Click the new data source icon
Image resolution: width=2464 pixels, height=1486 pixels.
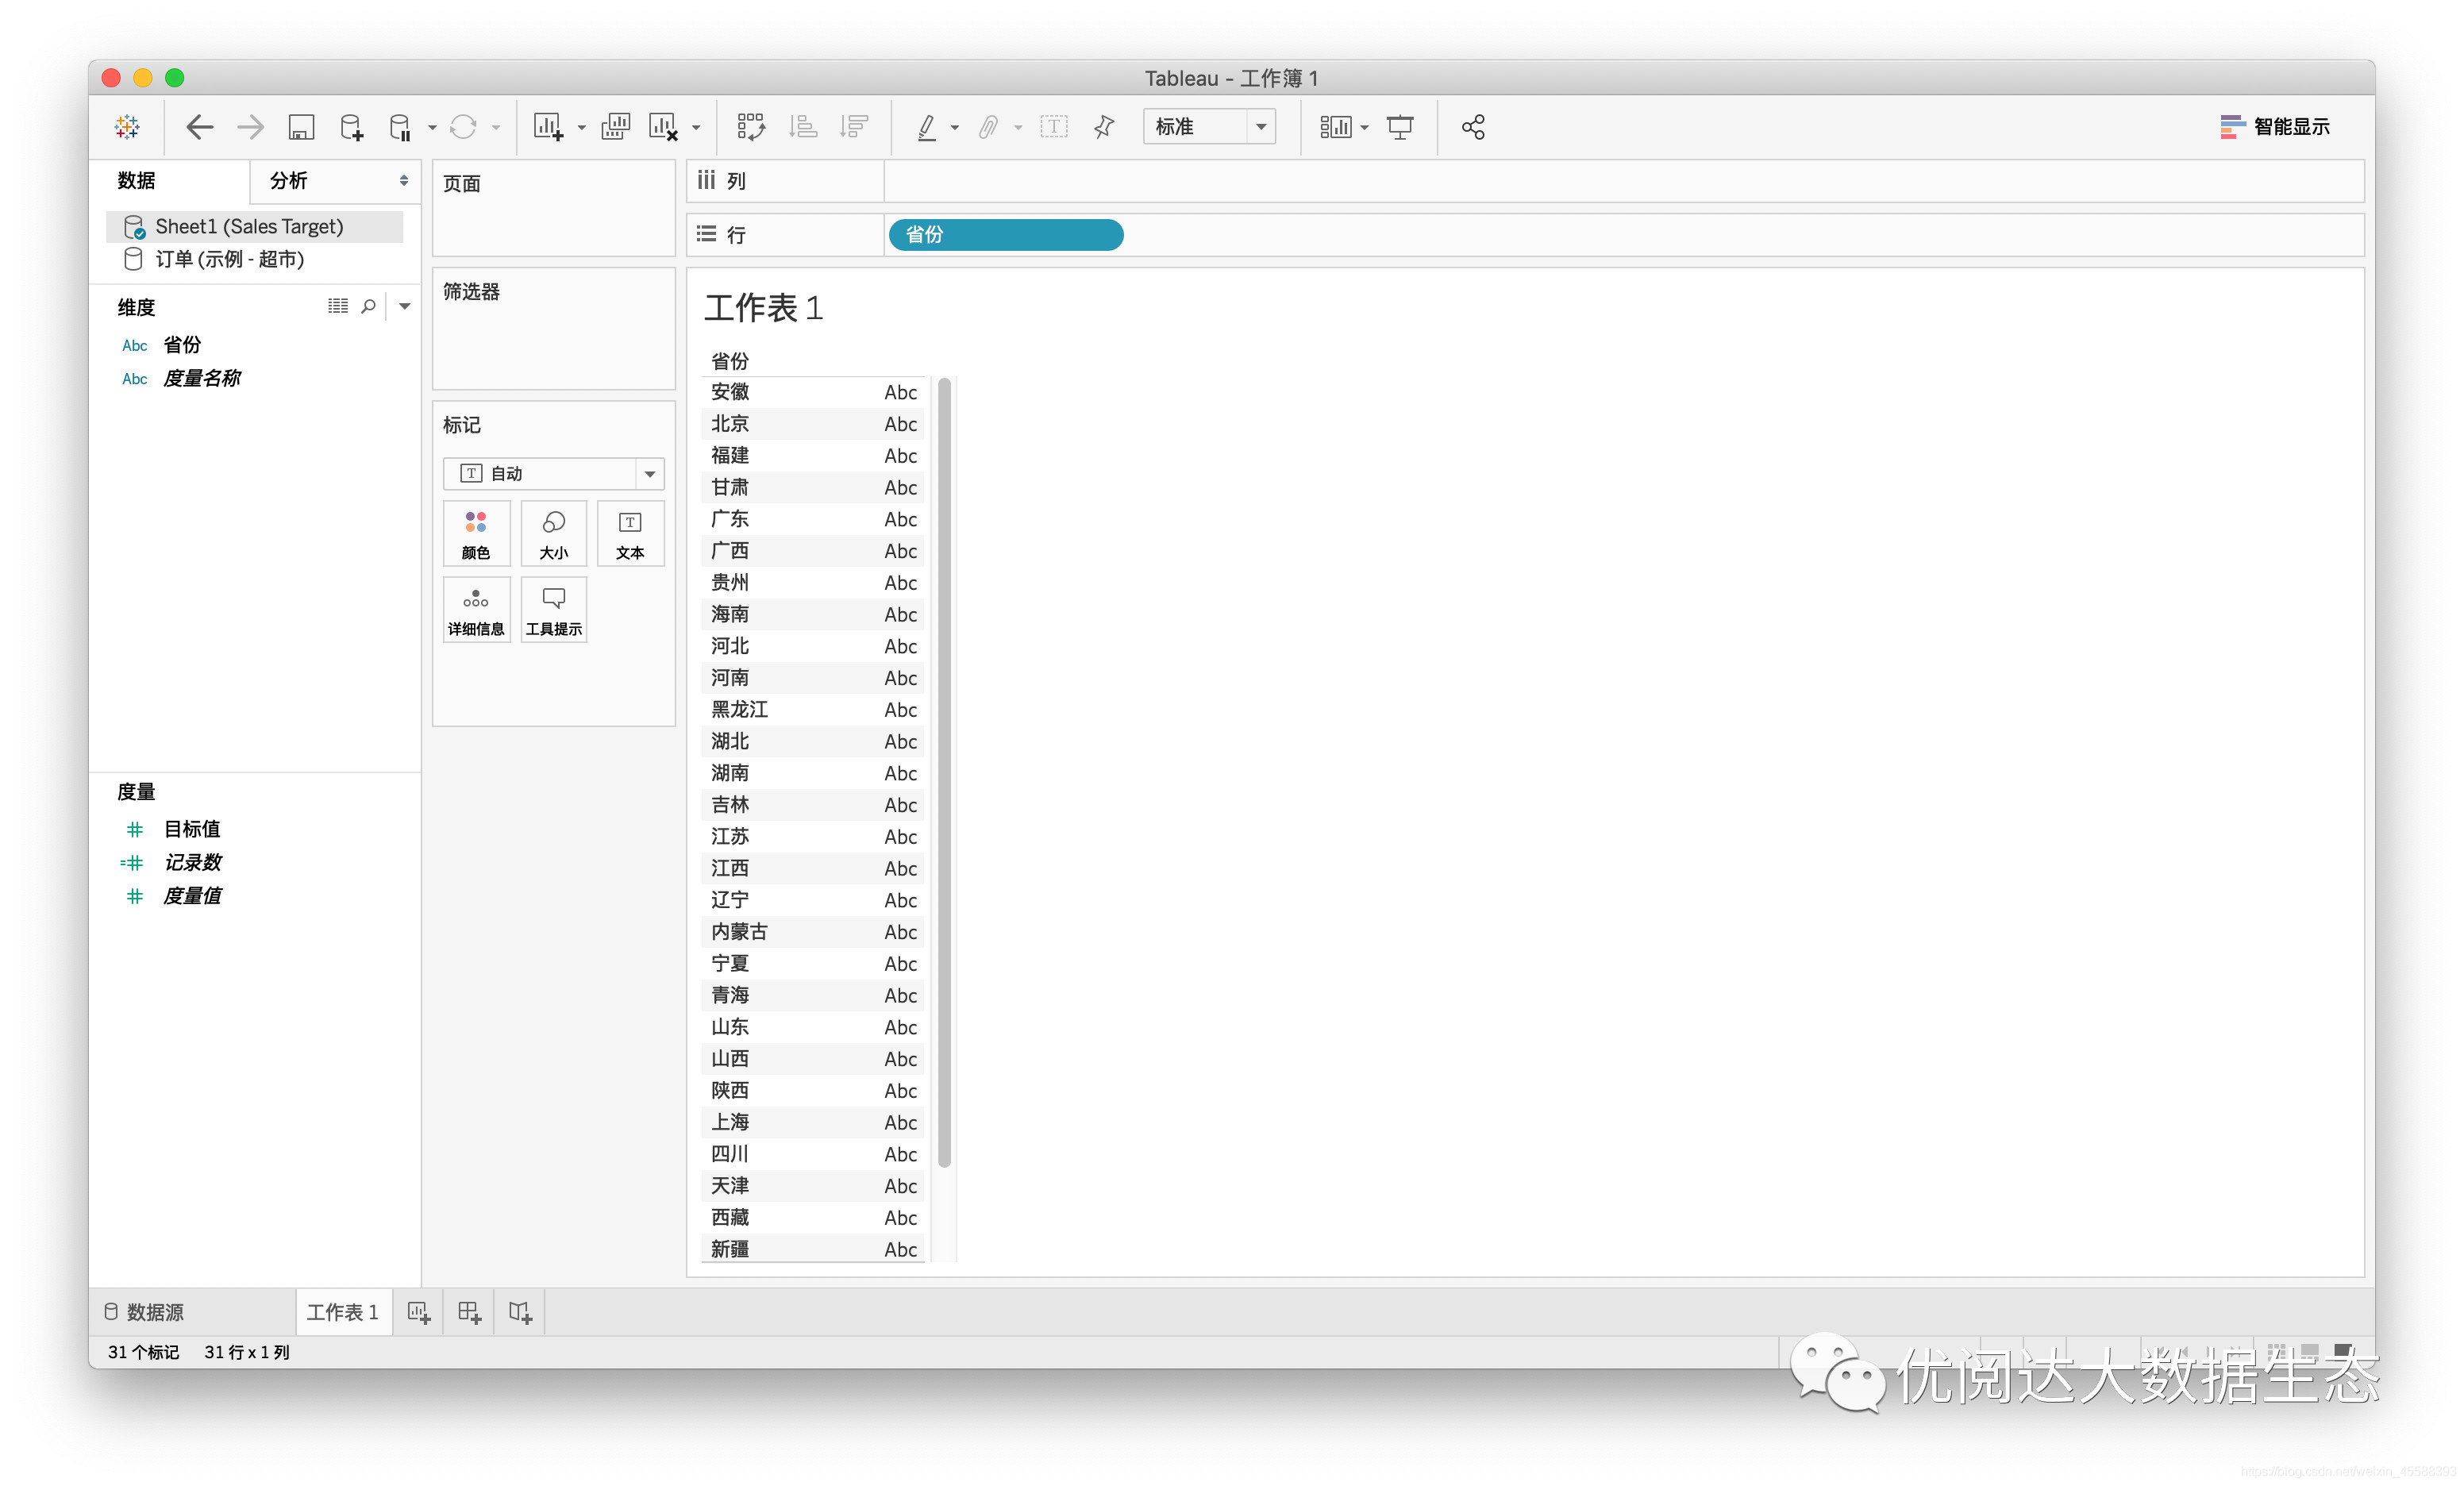pos(351,127)
